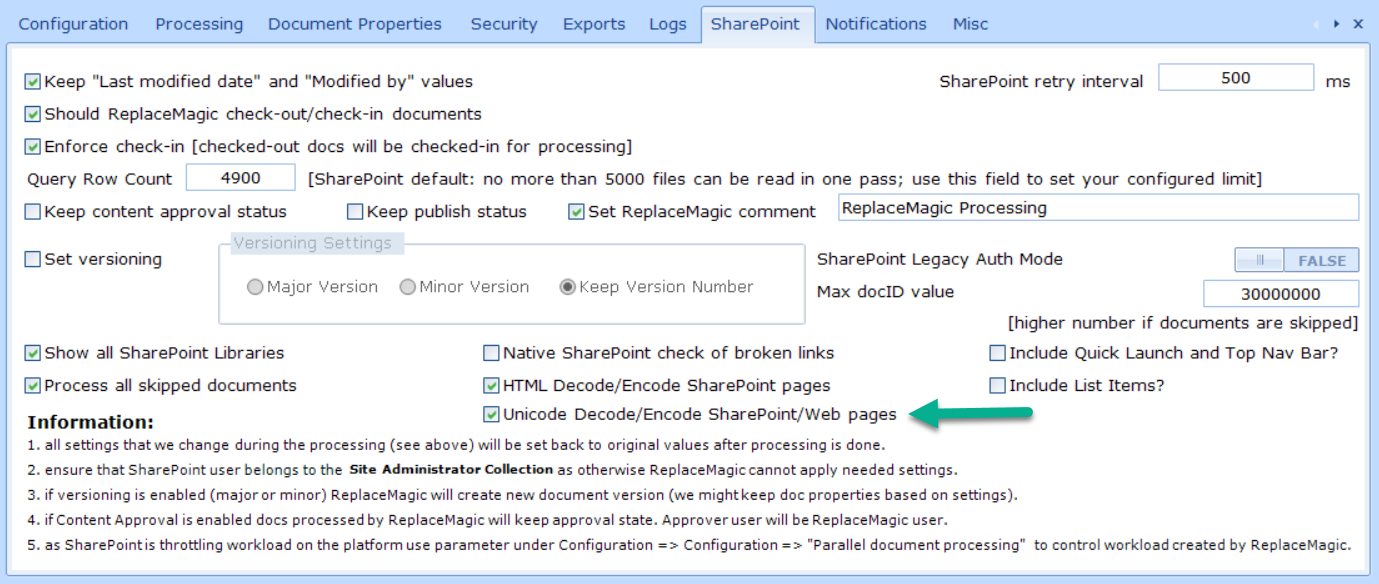Screen dimensions: 1379x584
Task: Enable Native SharePoint check of broken links
Action: coord(491,353)
